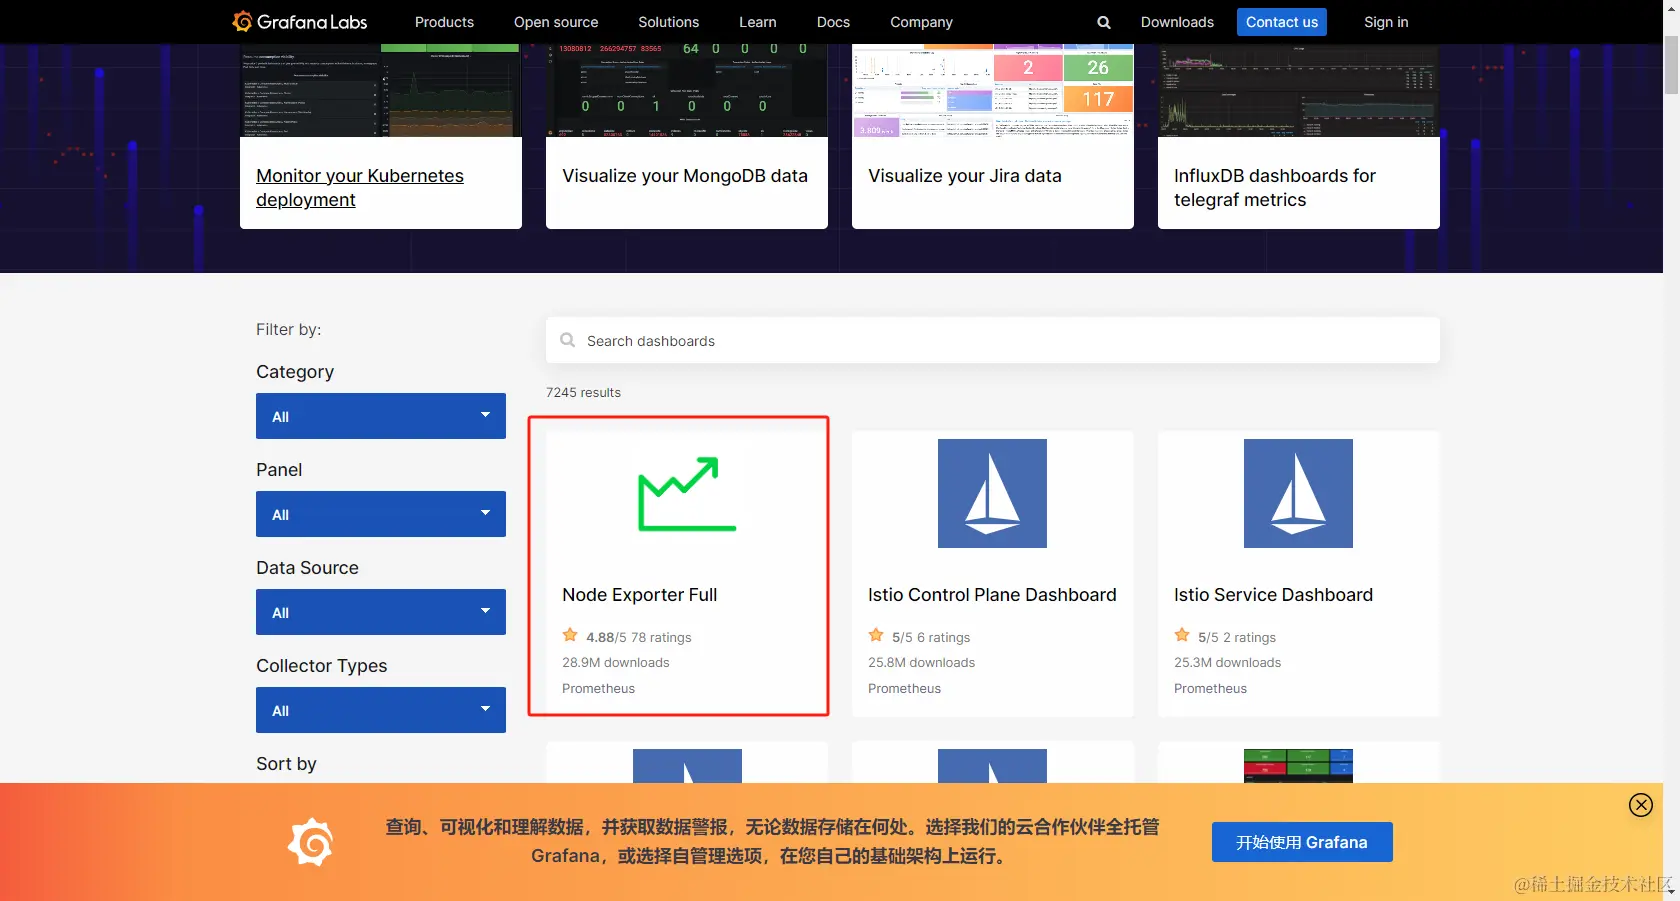Expand the Data Source filter dropdown
The width and height of the screenshot is (1680, 901).
[381, 612]
